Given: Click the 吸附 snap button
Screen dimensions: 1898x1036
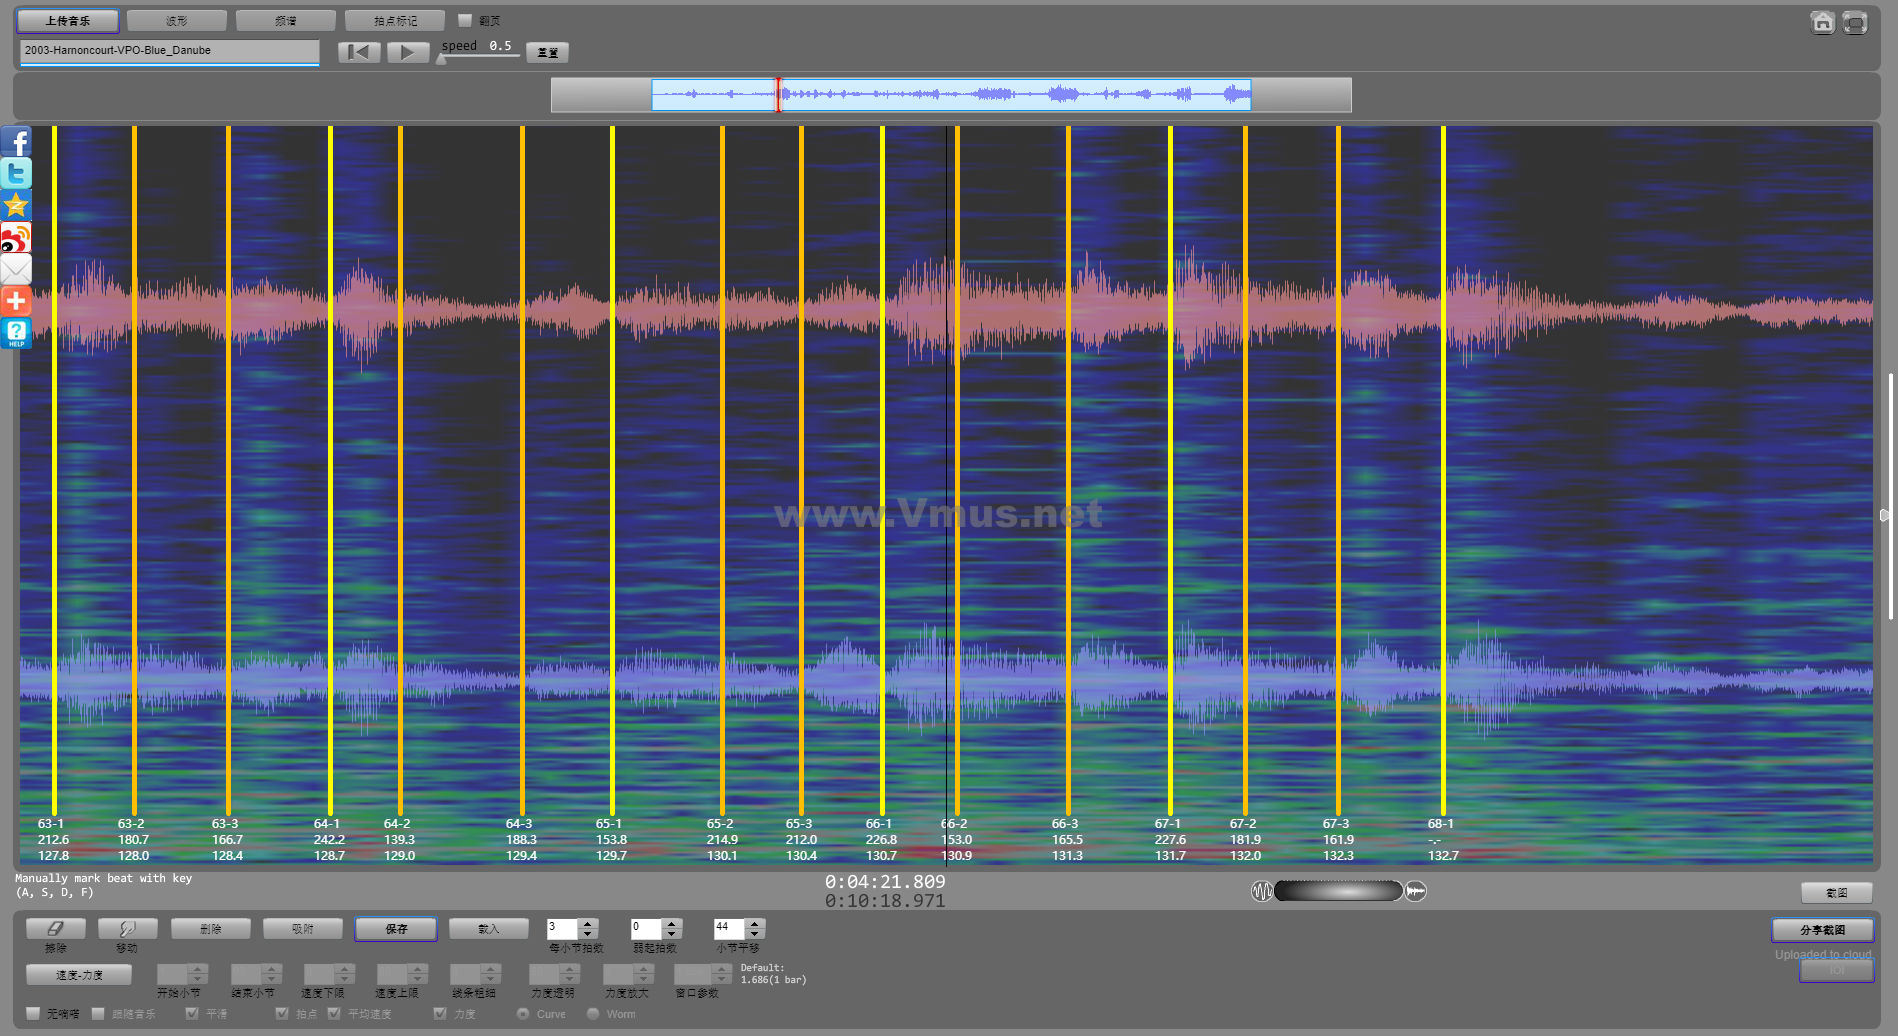Looking at the screenshot, I should 303,929.
